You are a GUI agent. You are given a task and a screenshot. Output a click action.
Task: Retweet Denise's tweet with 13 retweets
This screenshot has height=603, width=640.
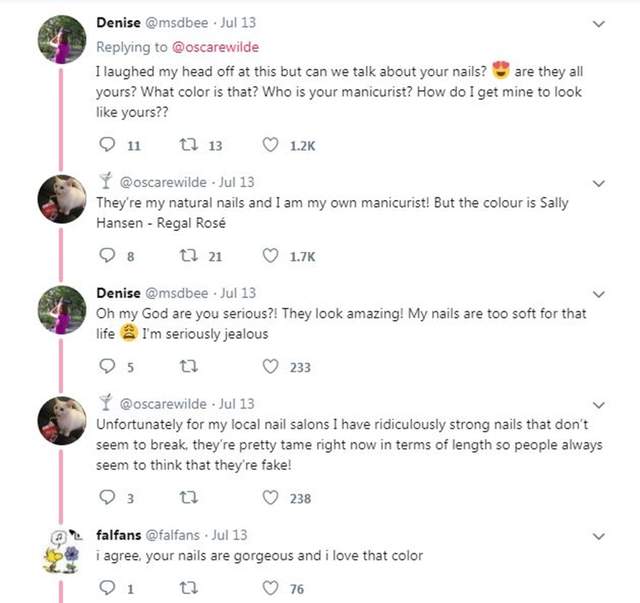click(x=188, y=146)
